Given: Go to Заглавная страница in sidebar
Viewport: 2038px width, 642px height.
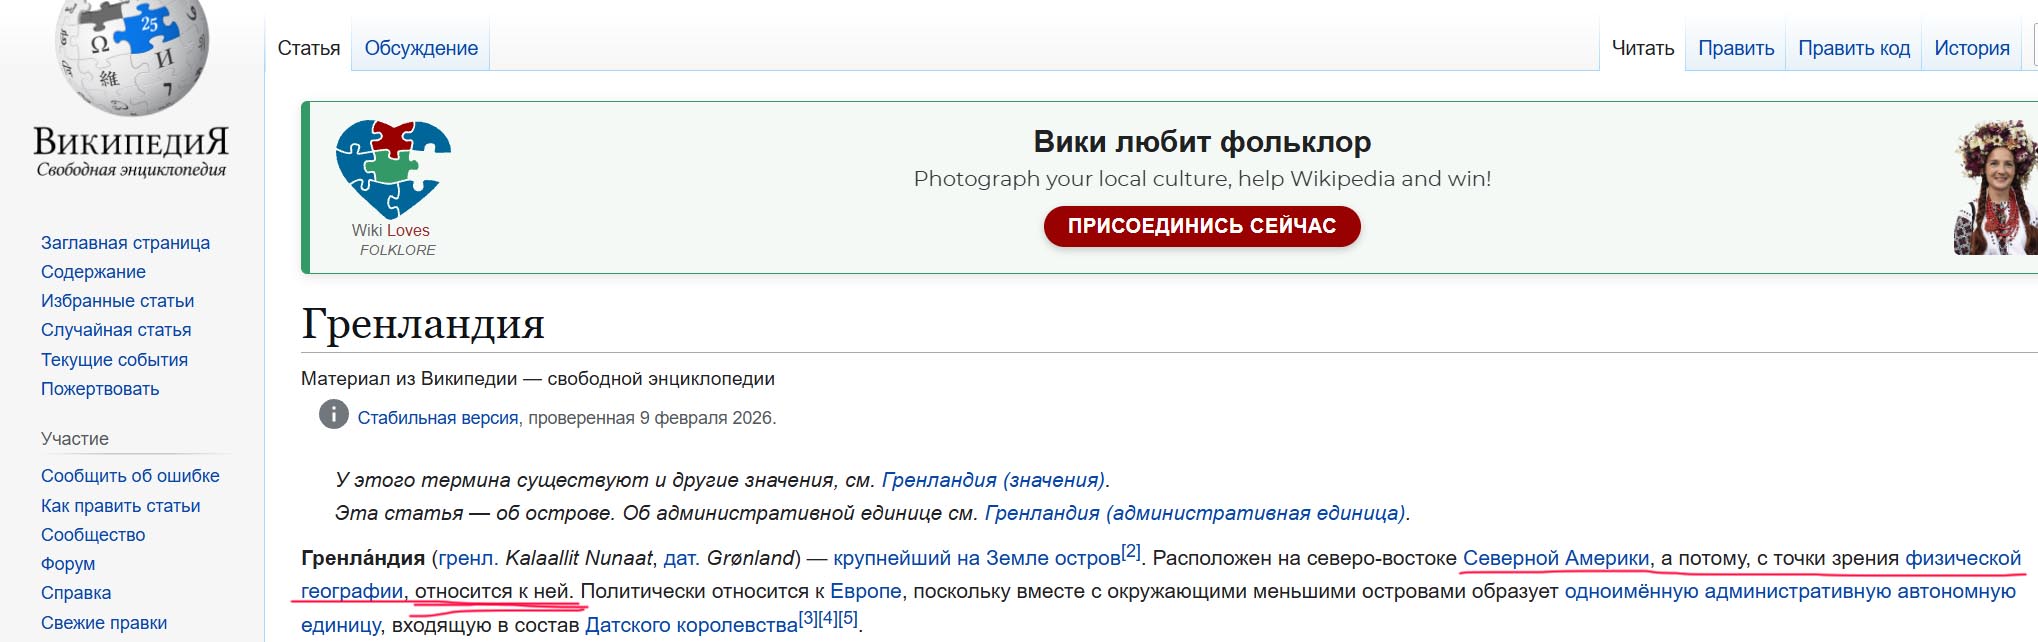Looking at the screenshot, I should [125, 243].
